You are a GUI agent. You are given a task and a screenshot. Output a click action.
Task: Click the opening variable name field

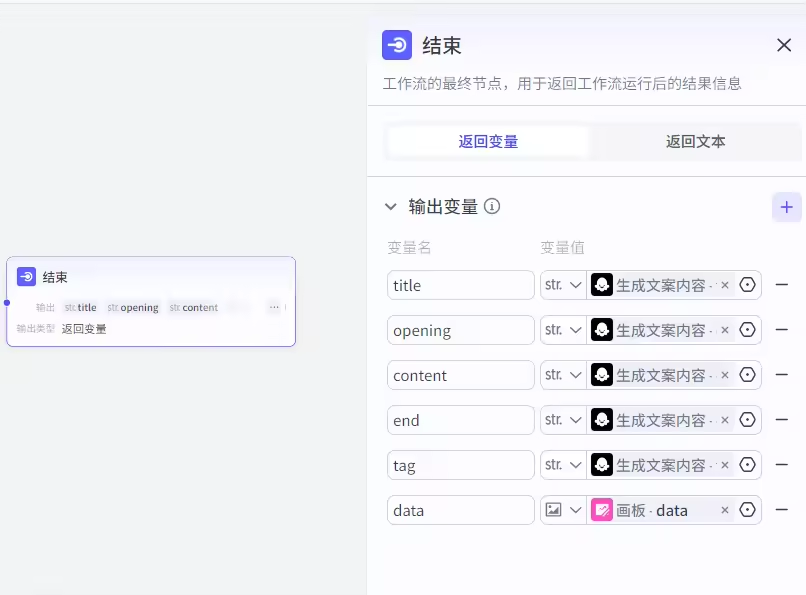(460, 330)
